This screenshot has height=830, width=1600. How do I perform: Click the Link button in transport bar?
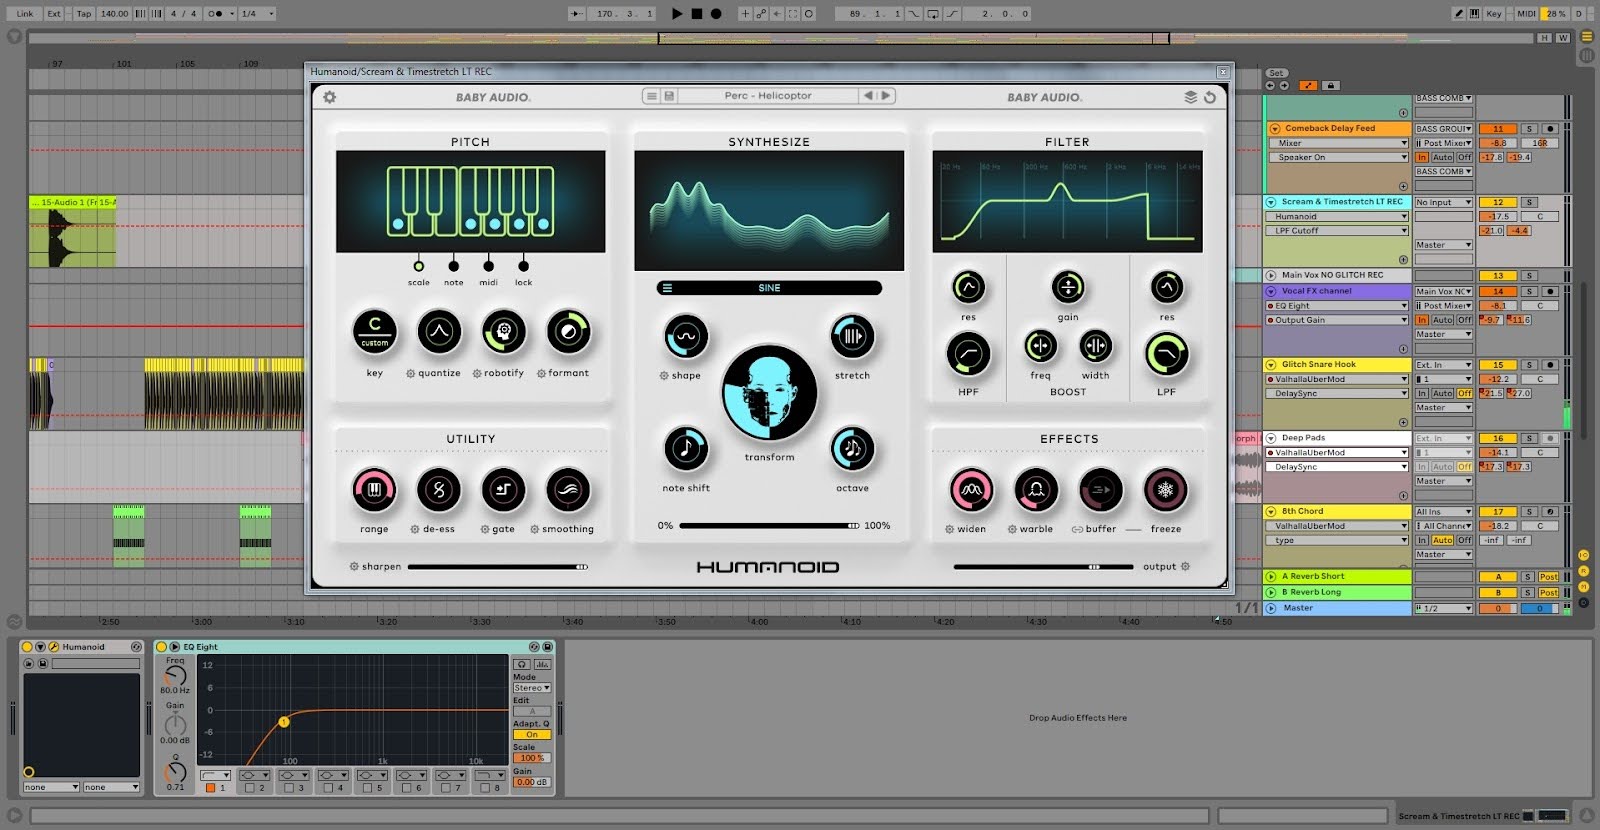click(x=25, y=14)
